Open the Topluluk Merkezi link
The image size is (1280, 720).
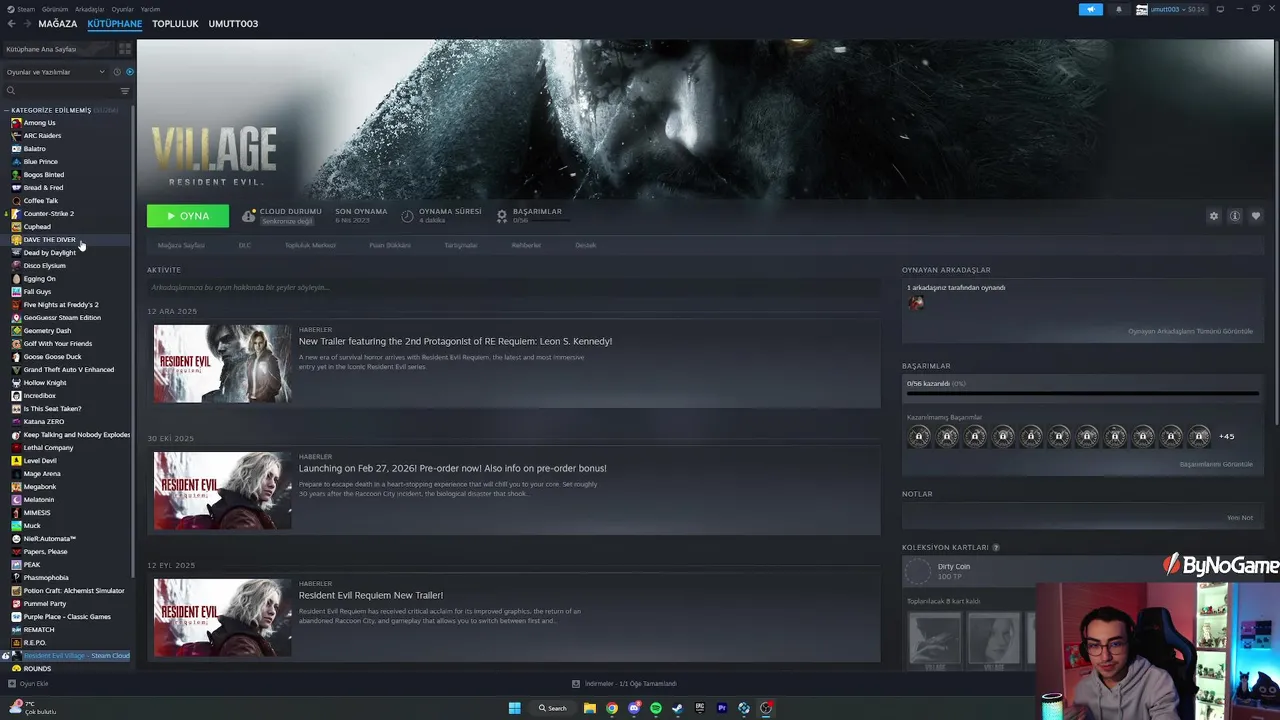pyautogui.click(x=310, y=245)
